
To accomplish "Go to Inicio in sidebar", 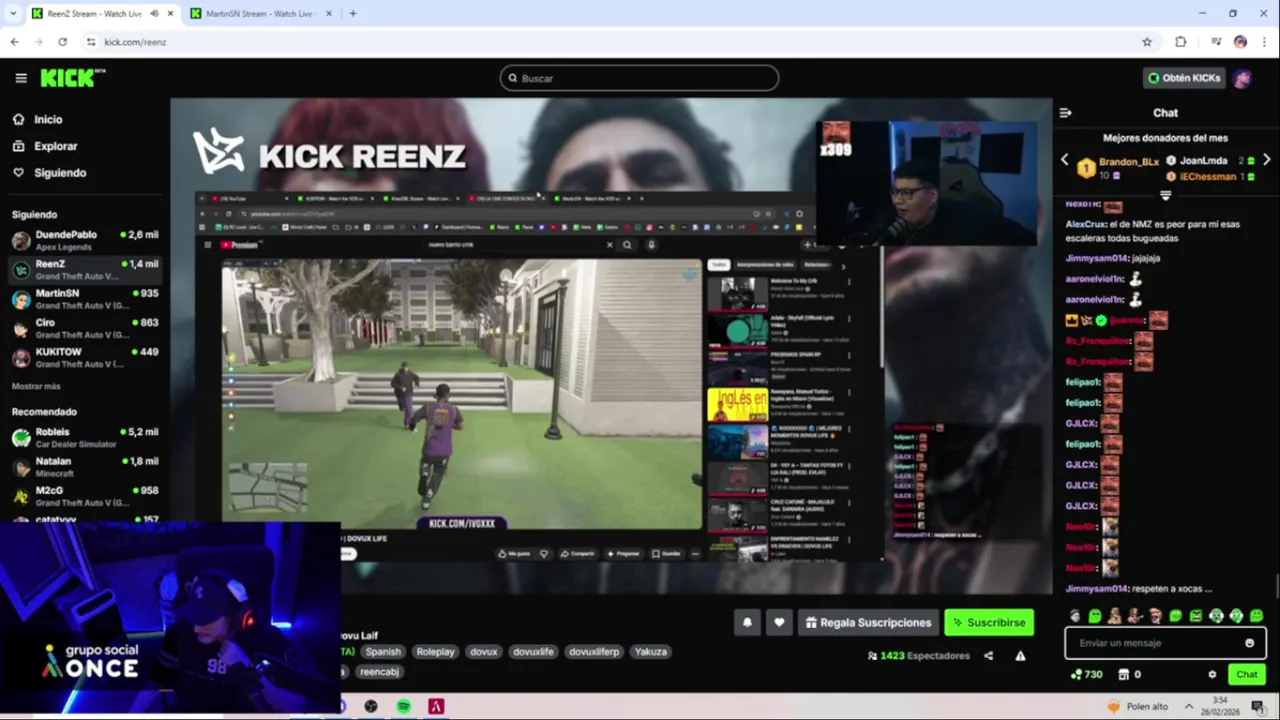I will pyautogui.click(x=38, y=119).
